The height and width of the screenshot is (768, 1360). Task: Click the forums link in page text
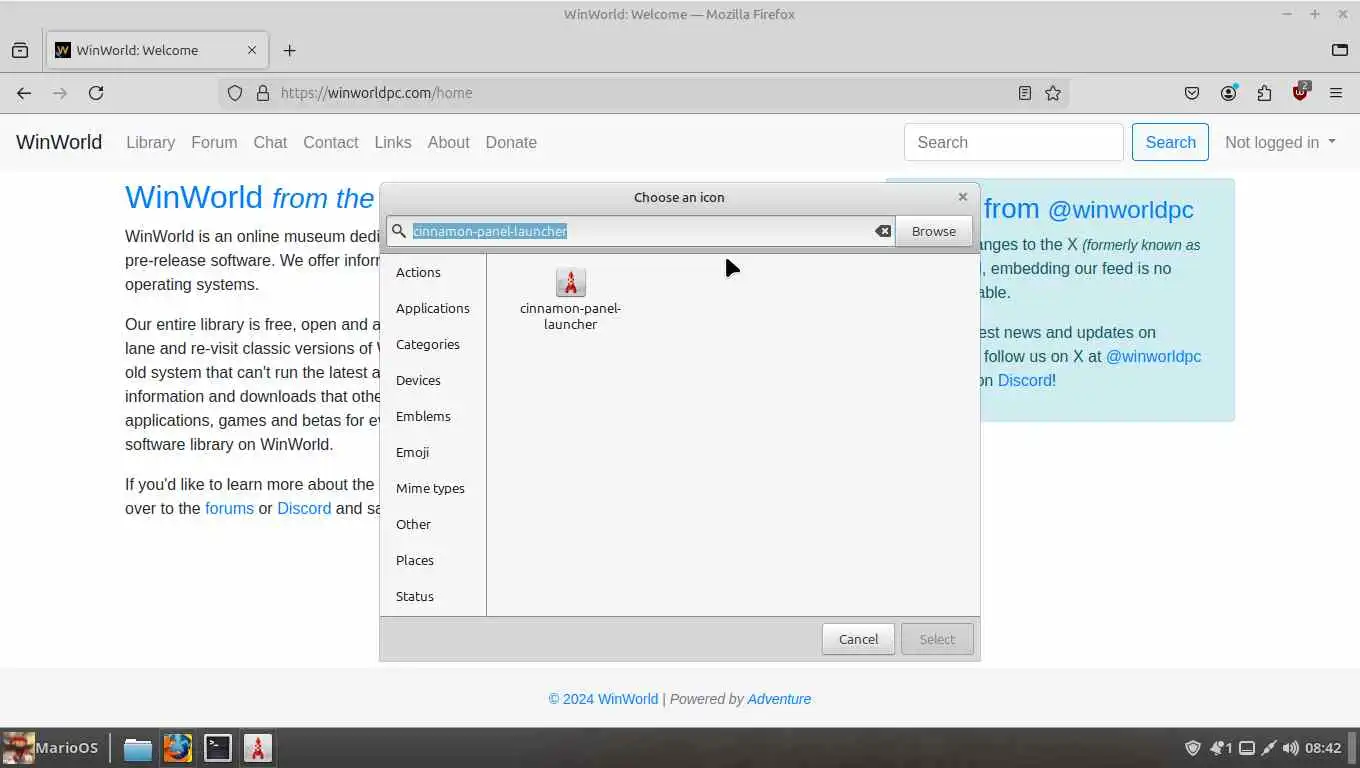229,508
